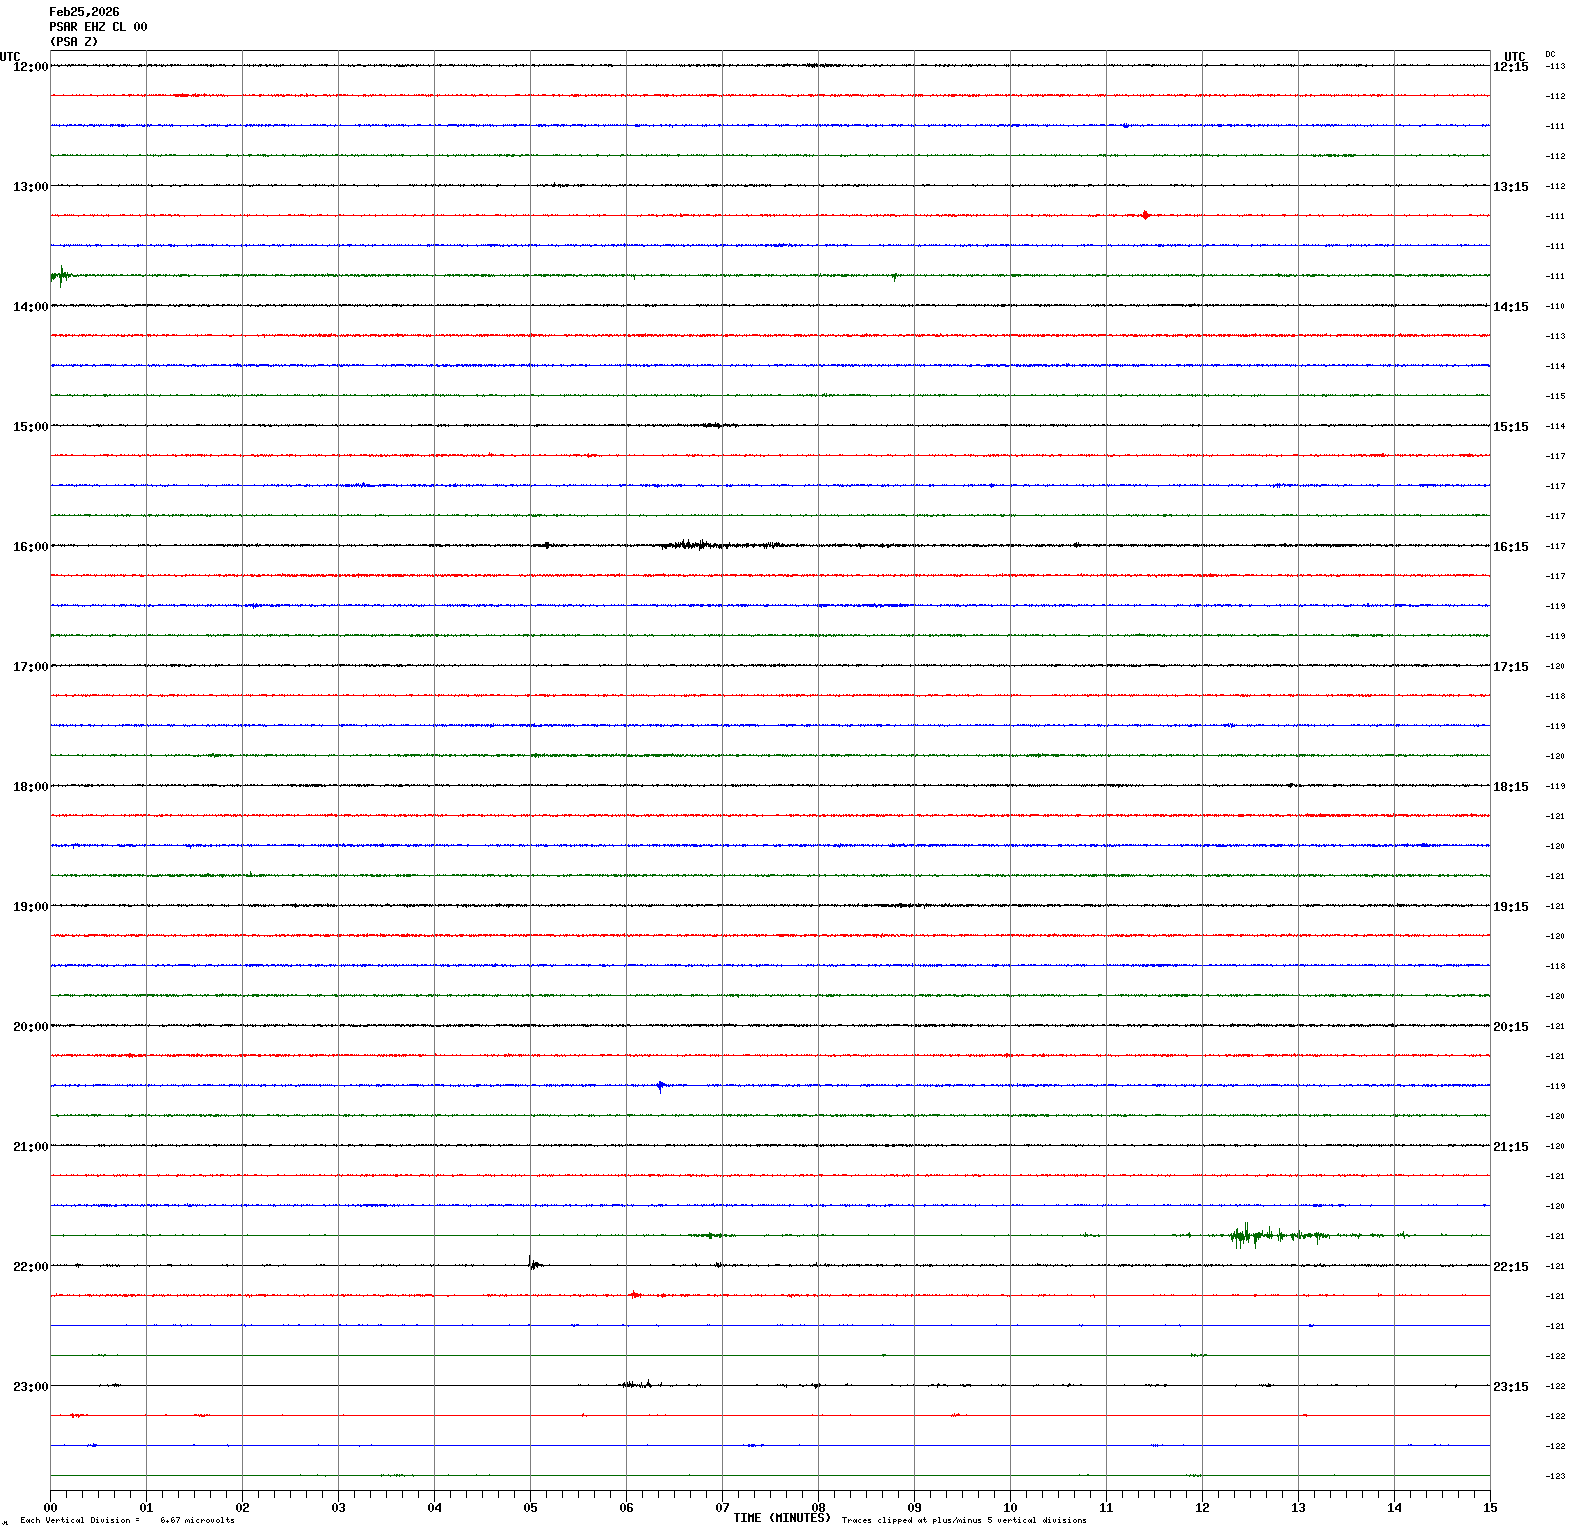The image size is (1570, 1534).
Task: Select the Each Vertical Division scale note
Action: point(127,1520)
